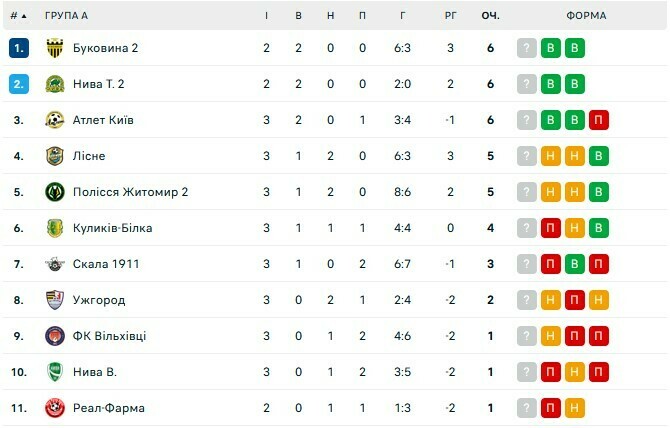Screen dimensions: 670x428
Task: Sort standings by ОЧ. points column
Action: pos(491,16)
